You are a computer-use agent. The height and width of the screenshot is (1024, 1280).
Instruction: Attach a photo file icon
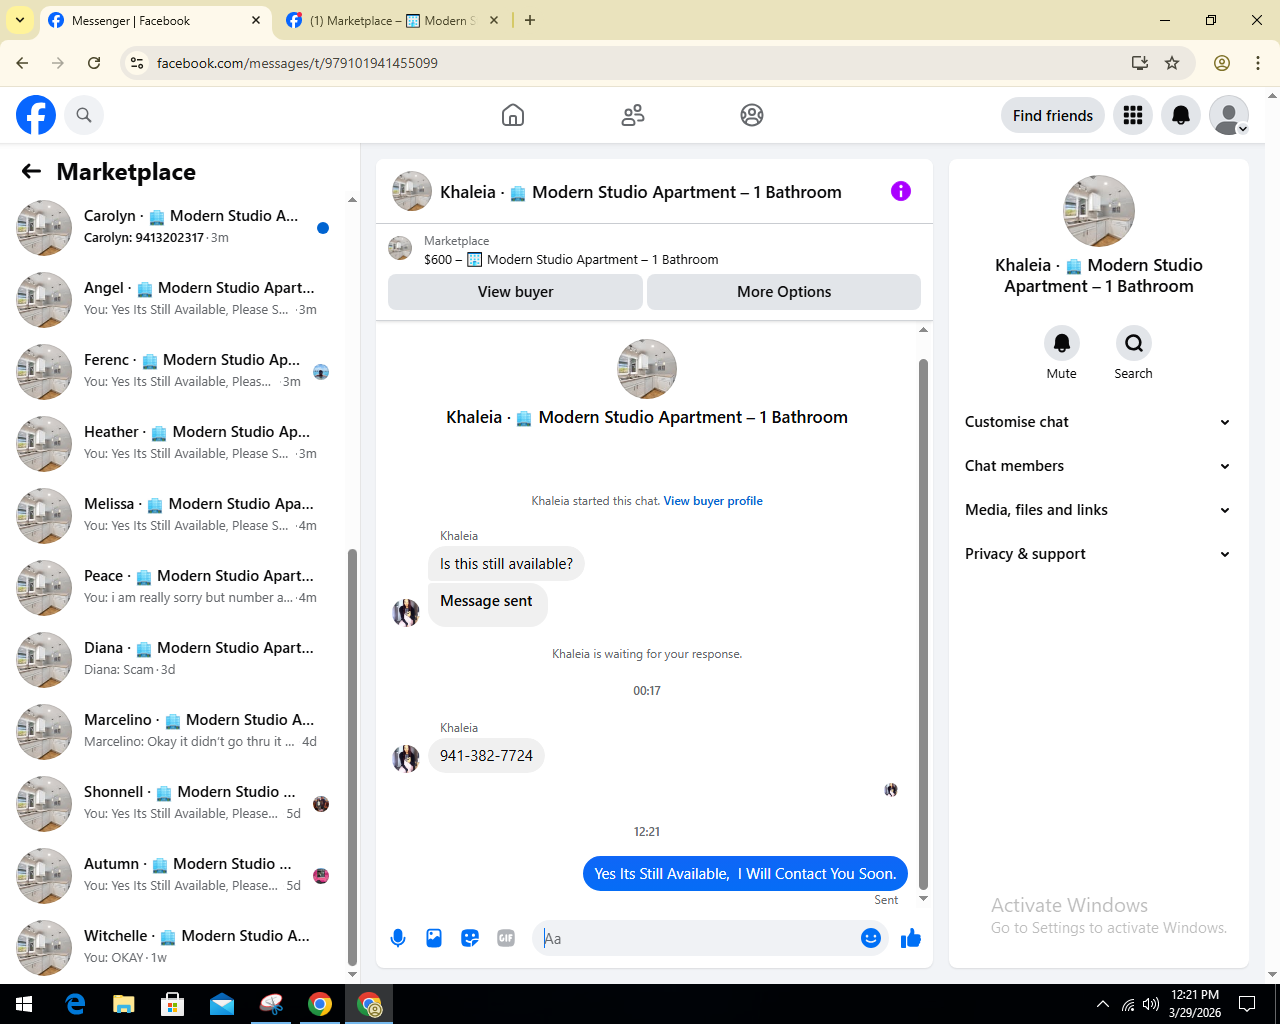coord(434,938)
